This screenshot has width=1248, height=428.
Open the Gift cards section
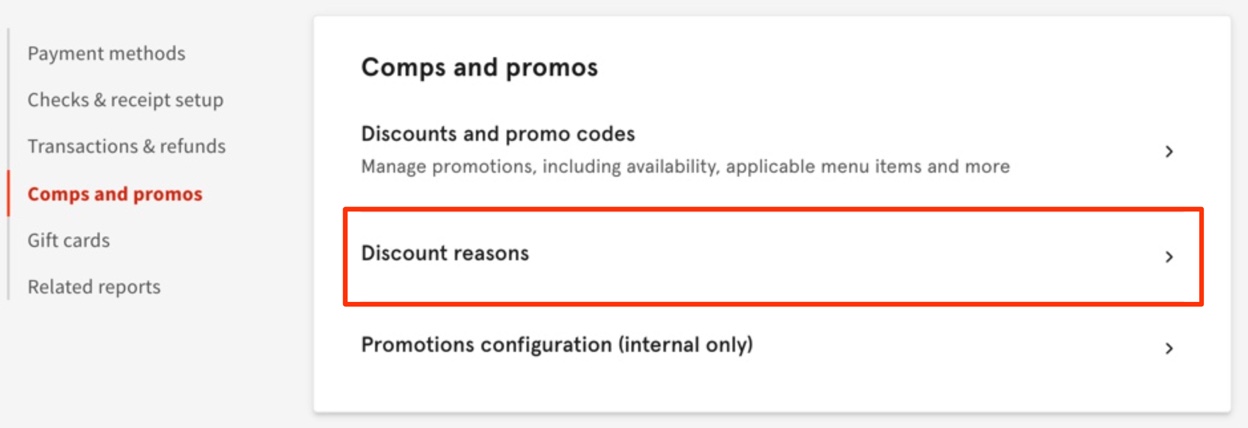pyautogui.click(x=68, y=240)
